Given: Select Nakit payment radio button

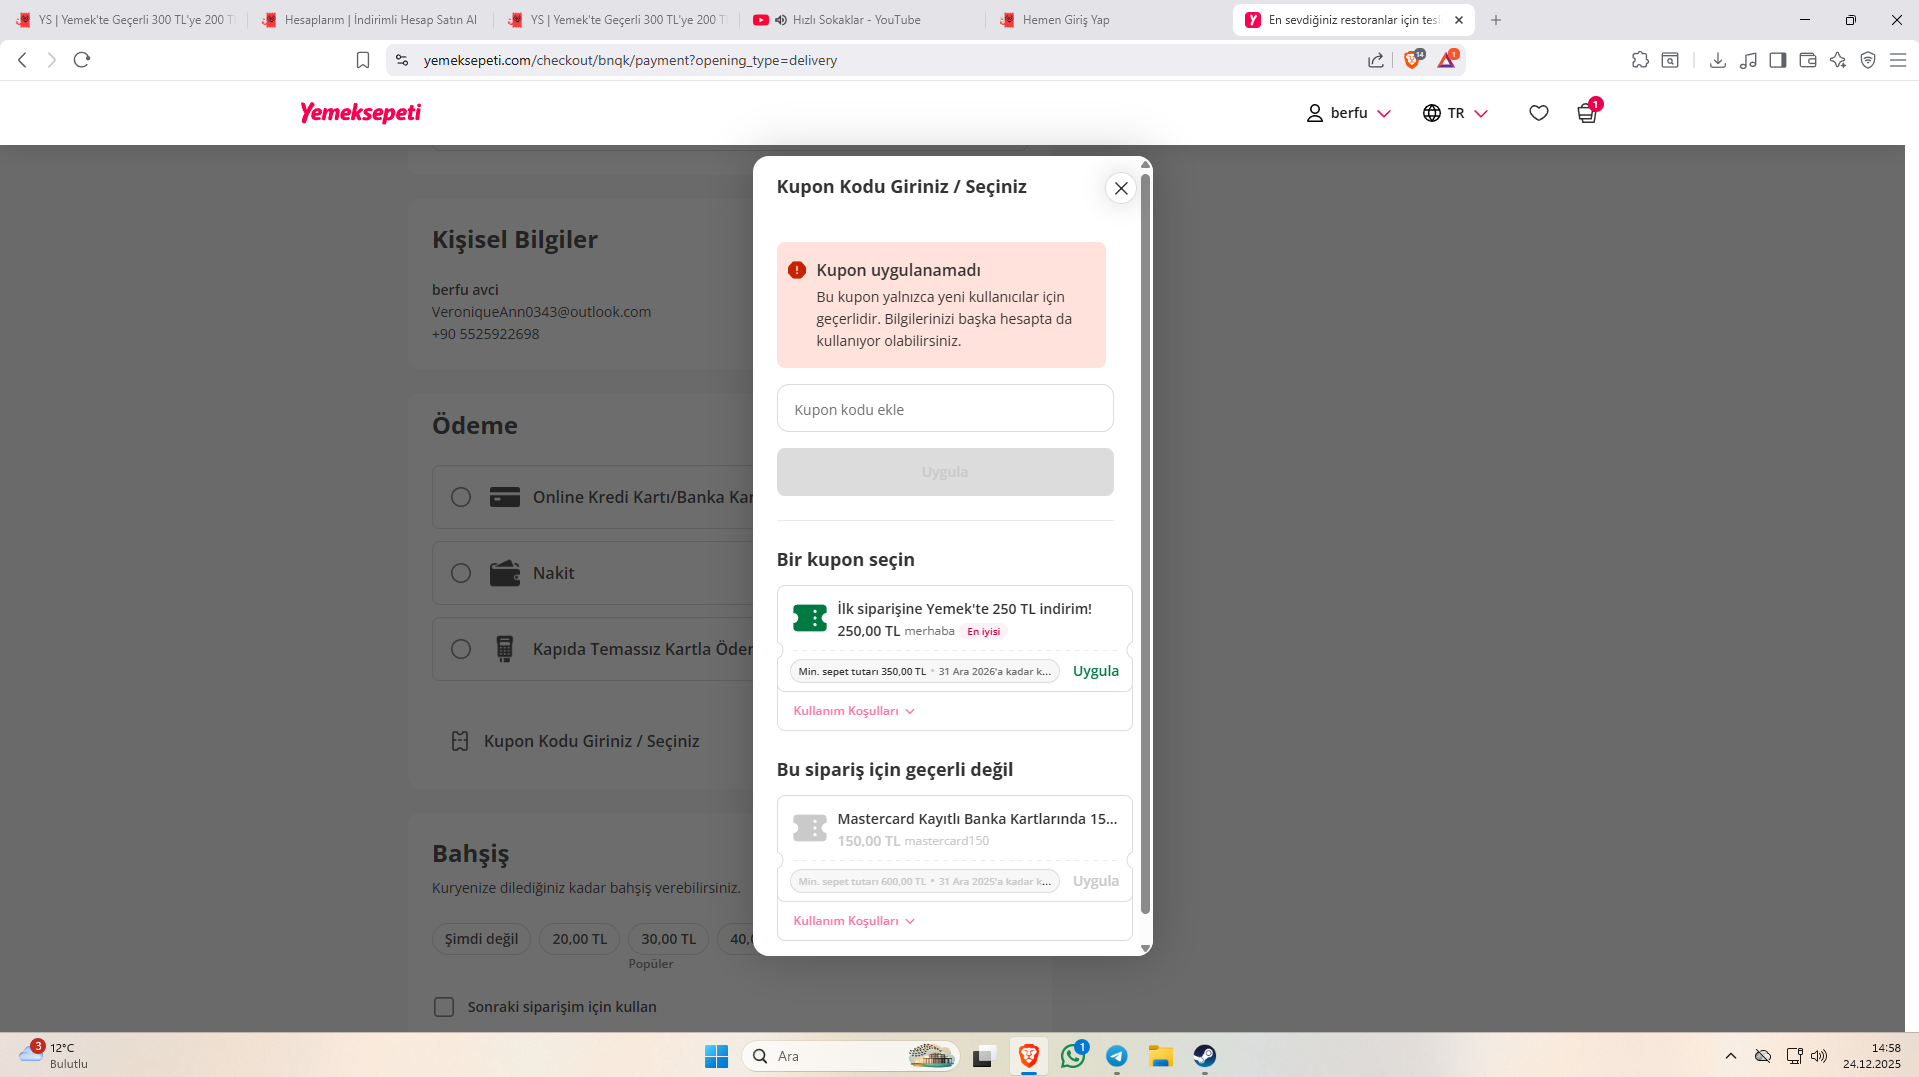Looking at the screenshot, I should (460, 573).
